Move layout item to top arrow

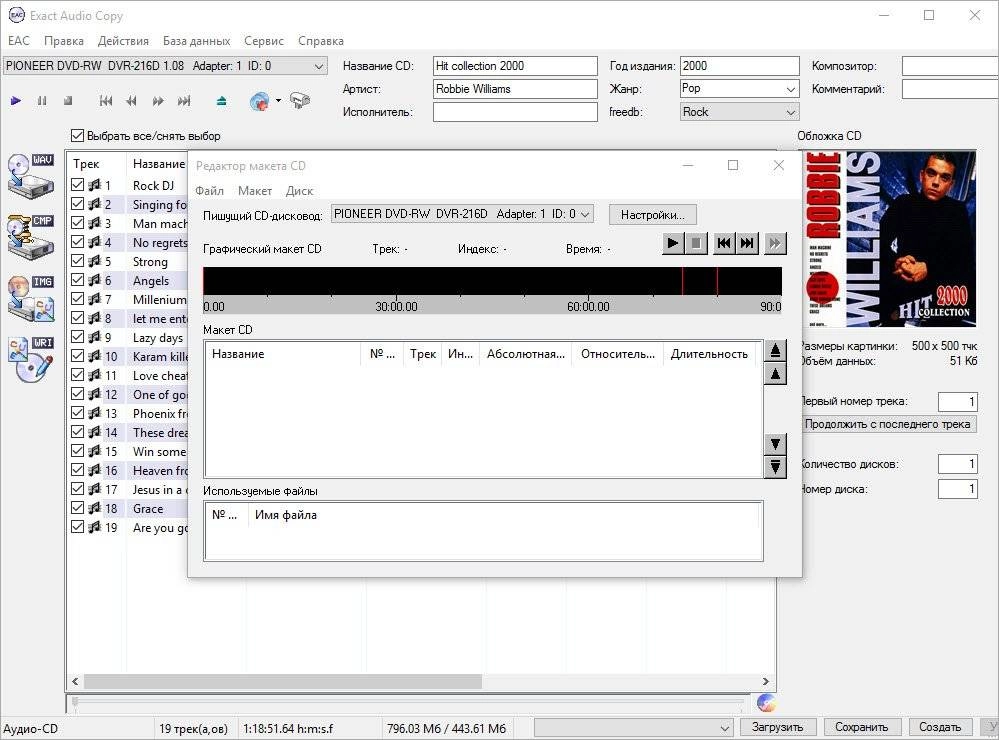point(775,350)
